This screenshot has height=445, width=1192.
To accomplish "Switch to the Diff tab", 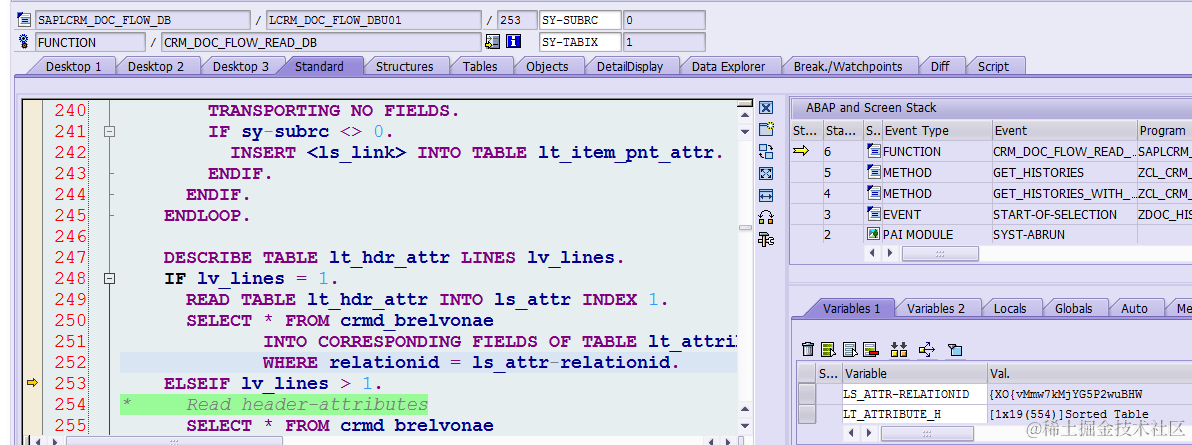I will tap(940, 66).
